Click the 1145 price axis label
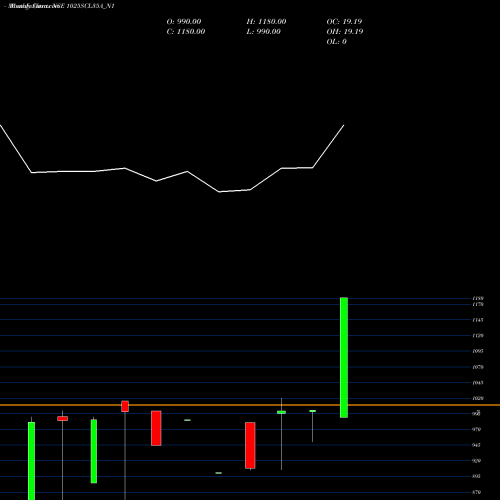 478,320
